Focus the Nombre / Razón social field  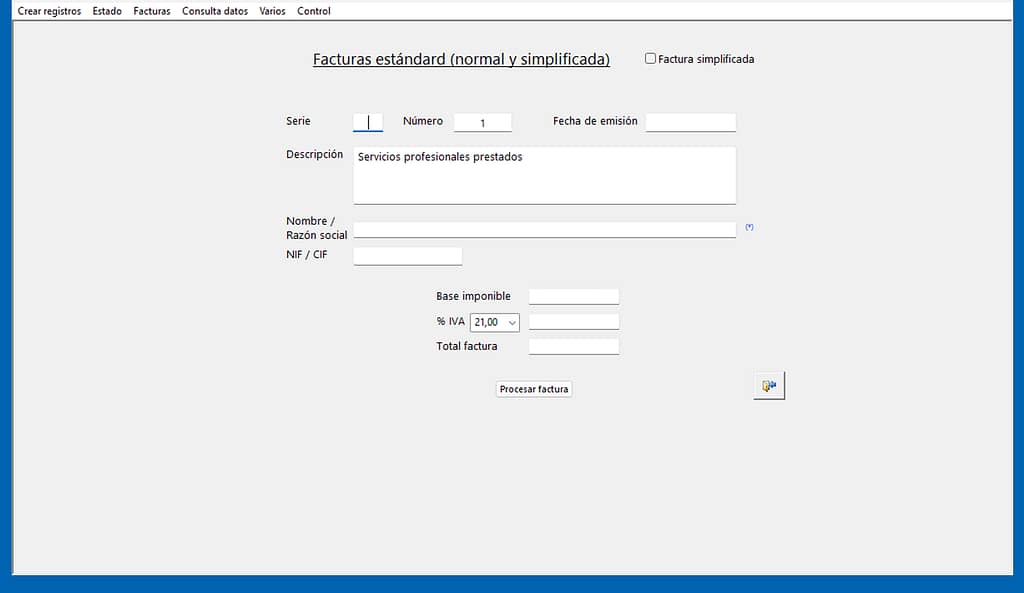[544, 229]
